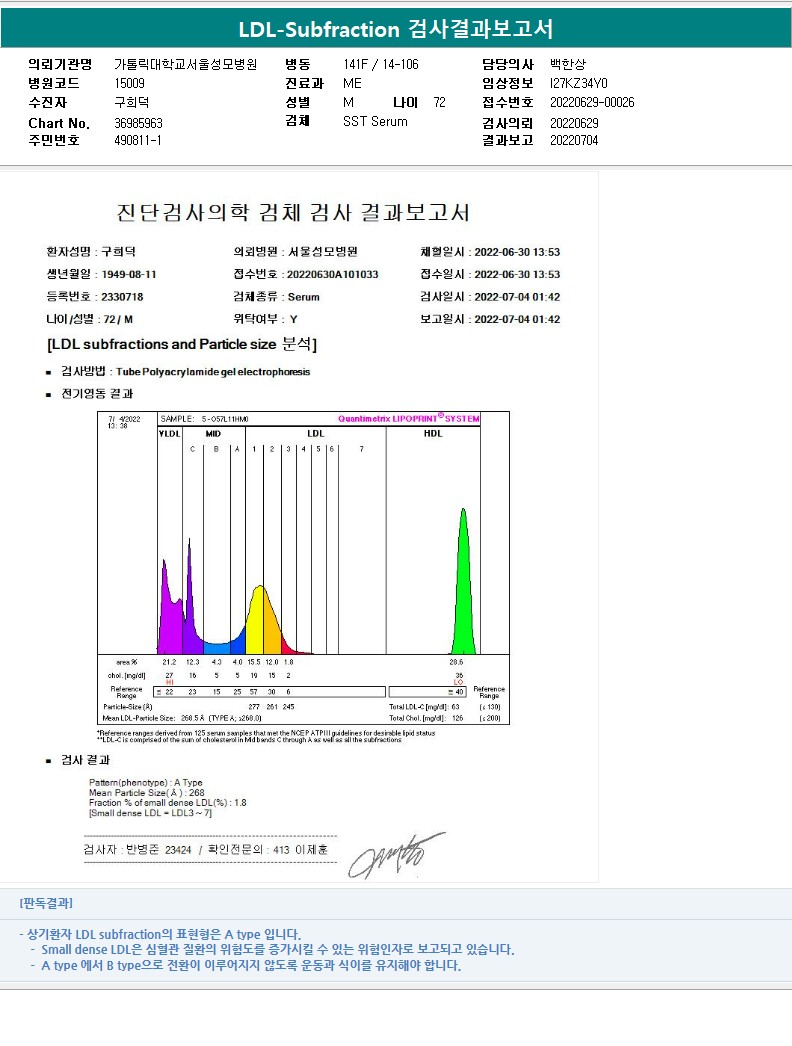Click ward value '141F / 14-106'
Screen dimensions: 792x1046
pyautogui.click(x=381, y=65)
